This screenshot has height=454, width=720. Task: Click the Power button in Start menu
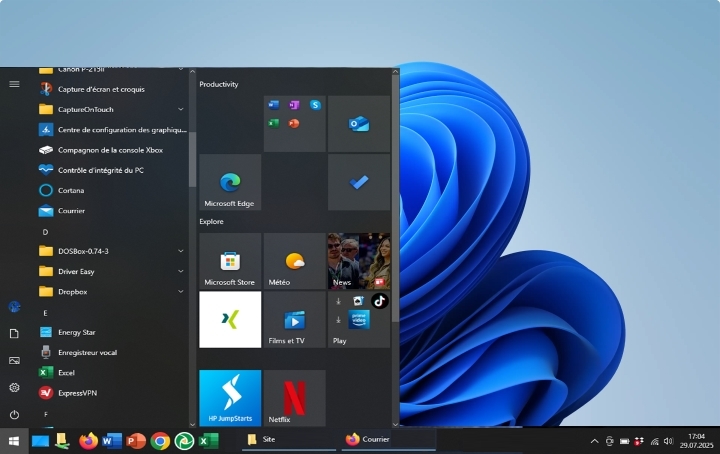pyautogui.click(x=14, y=414)
